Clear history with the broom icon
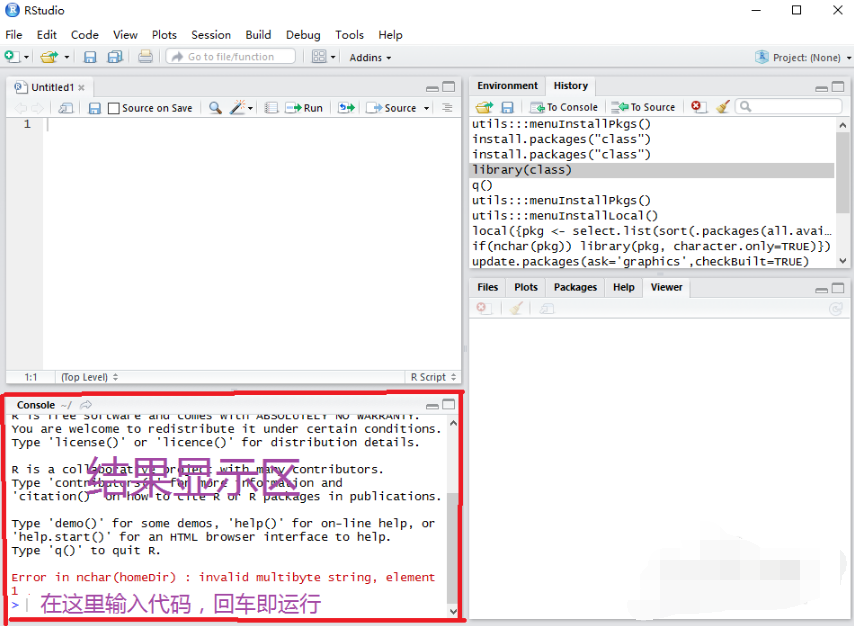The image size is (854, 626). (723, 107)
